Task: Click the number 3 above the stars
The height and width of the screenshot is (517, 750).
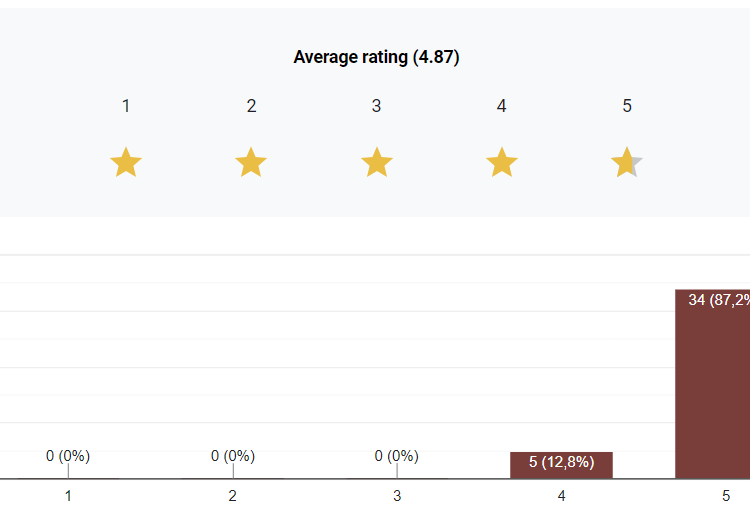Action: pos(376,106)
